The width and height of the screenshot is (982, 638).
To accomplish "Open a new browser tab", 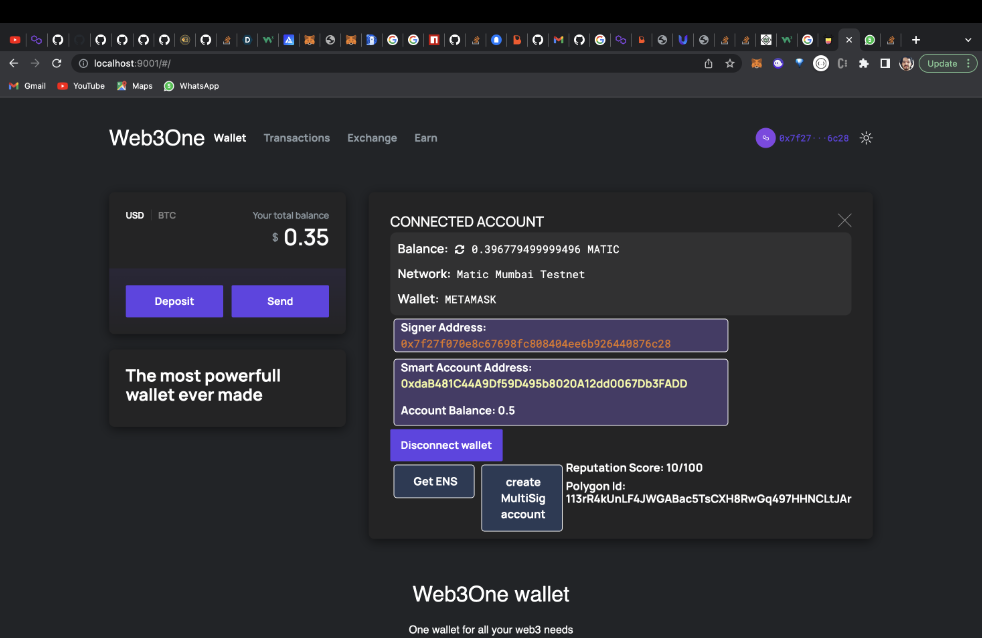I will coord(916,40).
